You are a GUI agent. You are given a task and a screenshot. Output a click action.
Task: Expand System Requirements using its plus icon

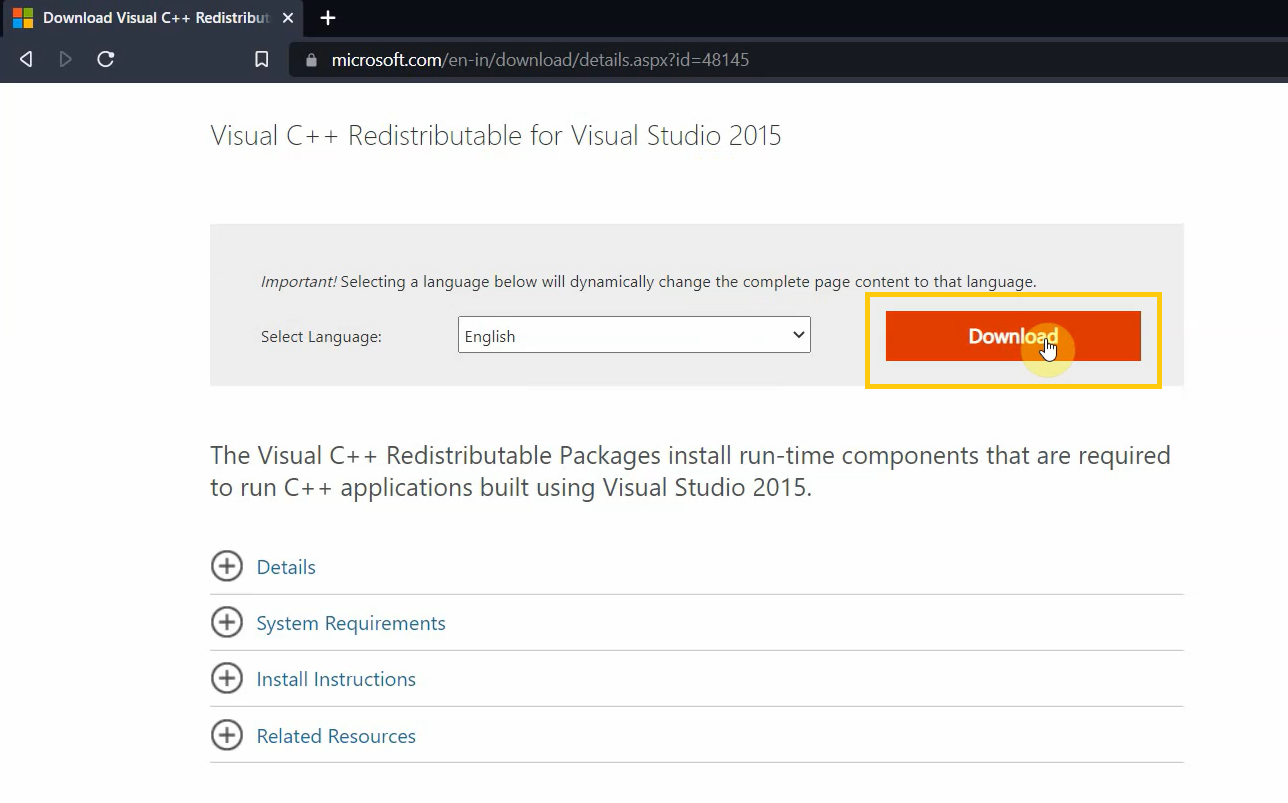(227, 623)
